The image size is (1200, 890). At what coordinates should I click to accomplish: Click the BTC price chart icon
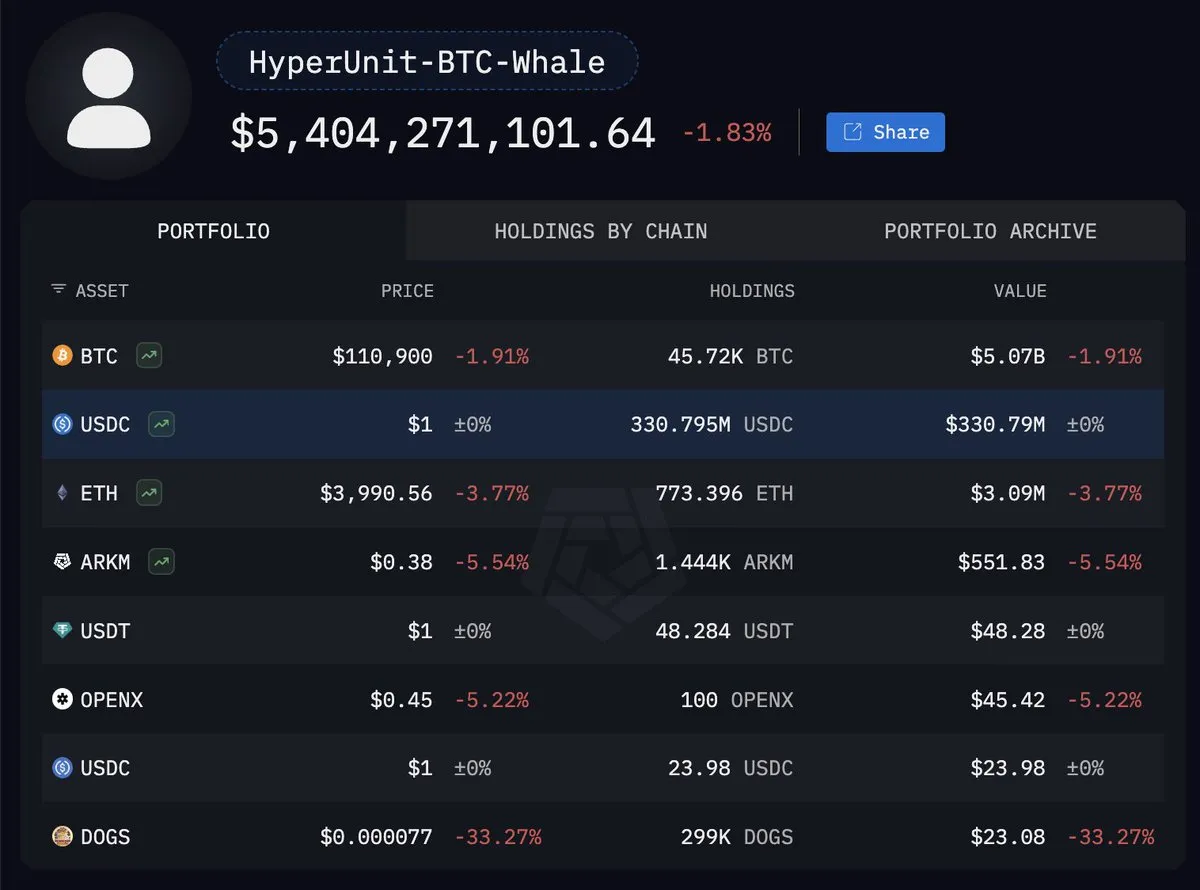pos(150,355)
